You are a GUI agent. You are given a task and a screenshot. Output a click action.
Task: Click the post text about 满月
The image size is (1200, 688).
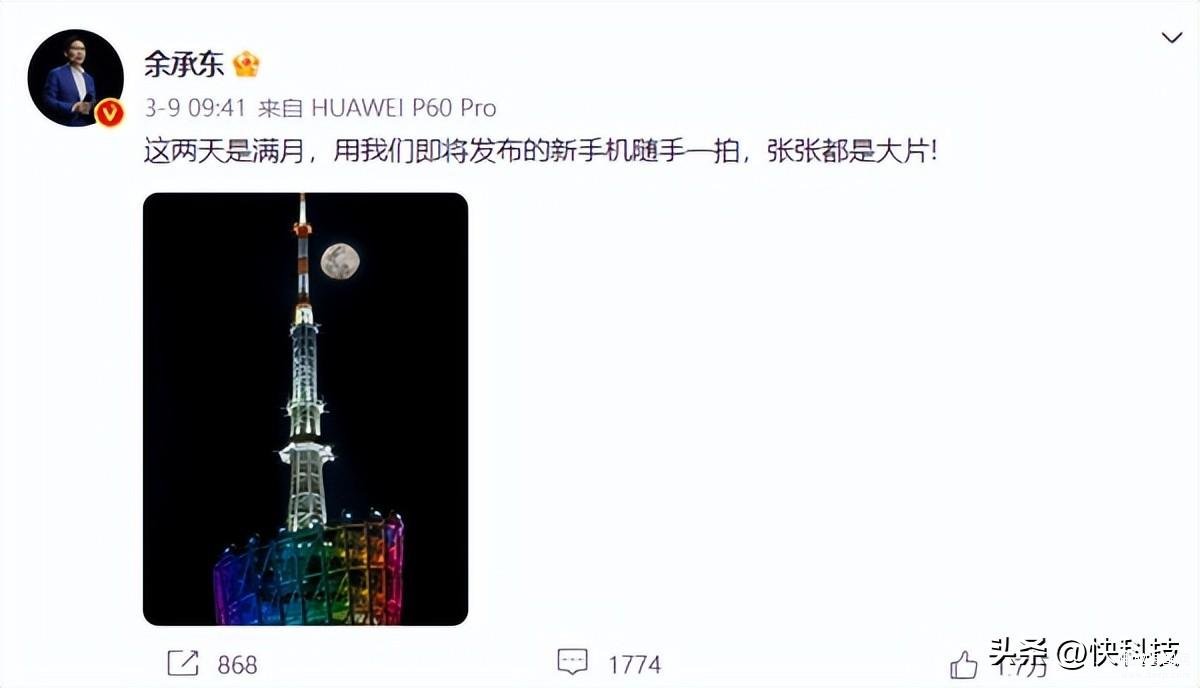(541, 153)
